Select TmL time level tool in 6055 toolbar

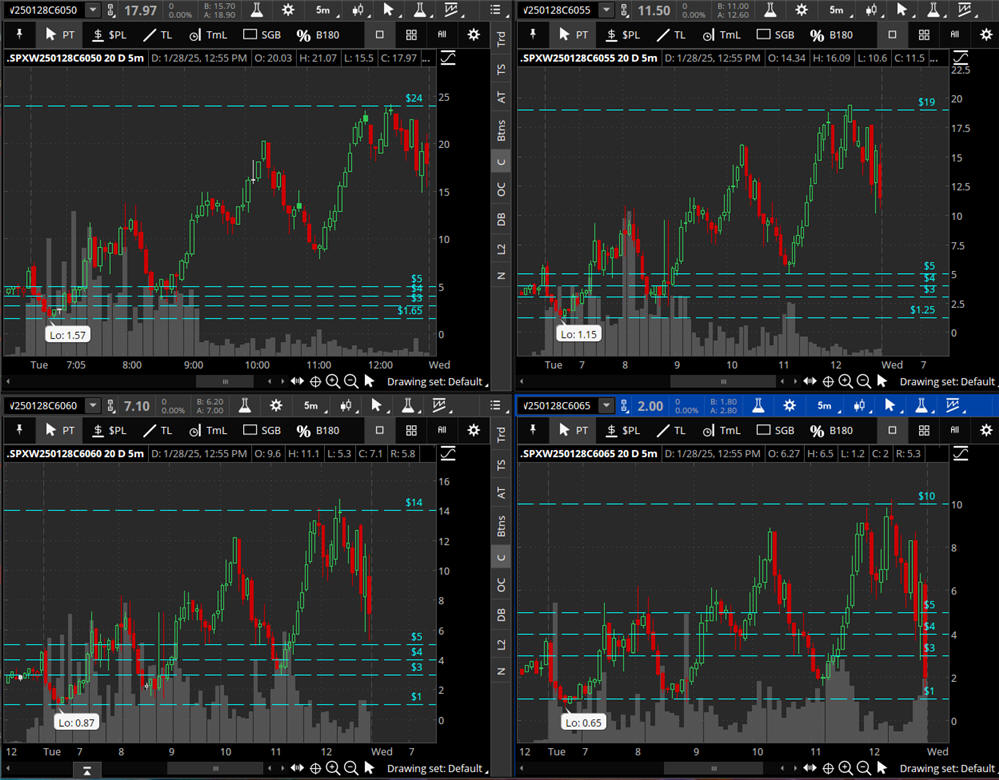point(721,34)
